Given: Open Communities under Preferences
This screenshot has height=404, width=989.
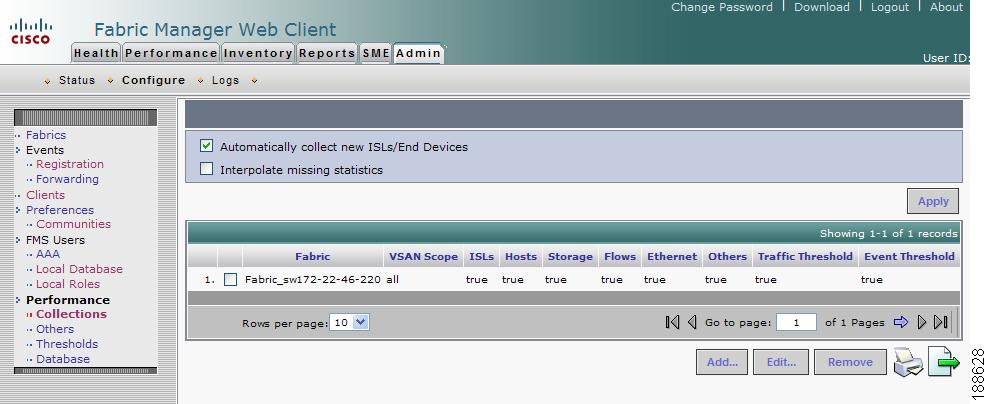Looking at the screenshot, I should (73, 224).
